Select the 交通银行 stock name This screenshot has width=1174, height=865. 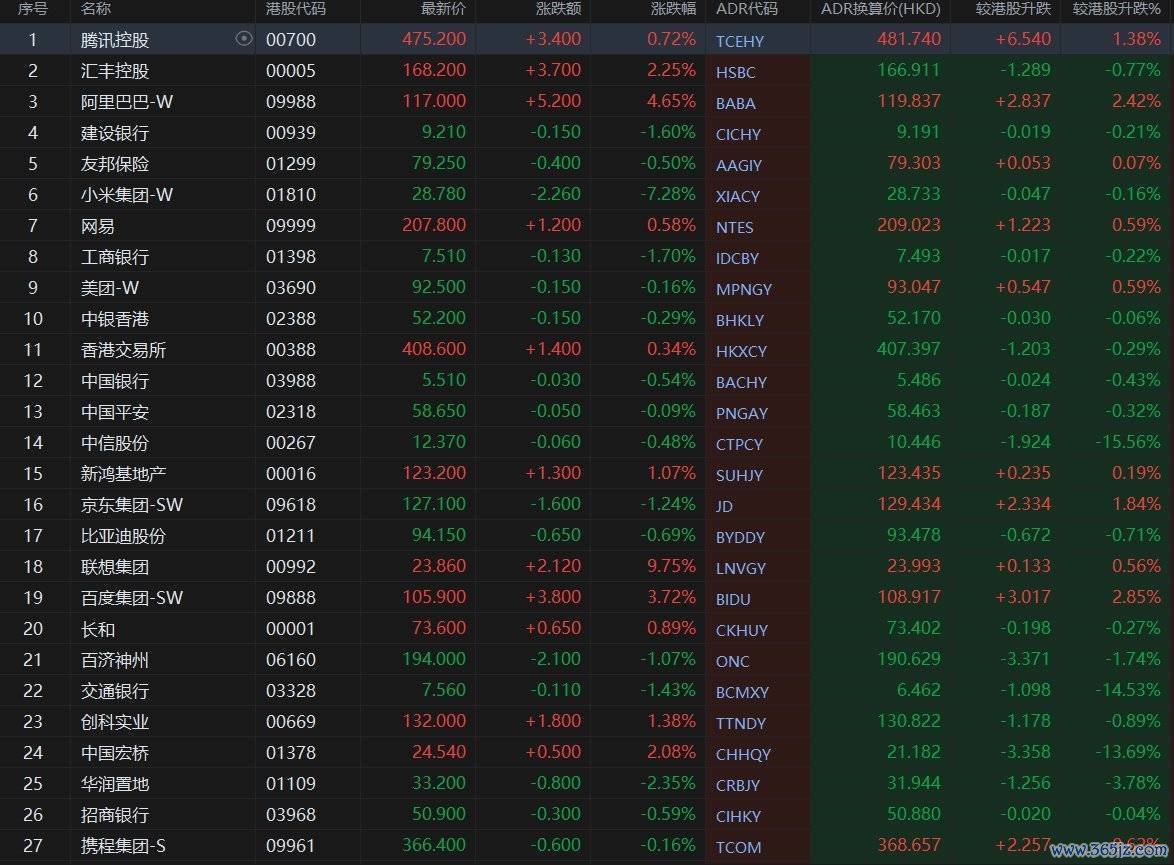tap(115, 691)
